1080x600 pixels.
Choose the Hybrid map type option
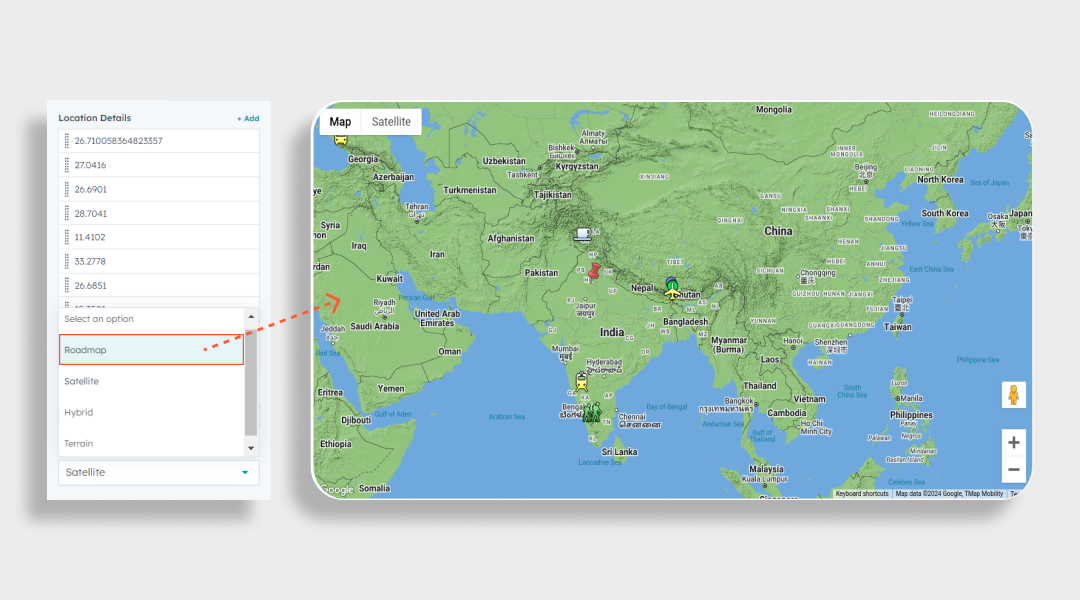151,412
